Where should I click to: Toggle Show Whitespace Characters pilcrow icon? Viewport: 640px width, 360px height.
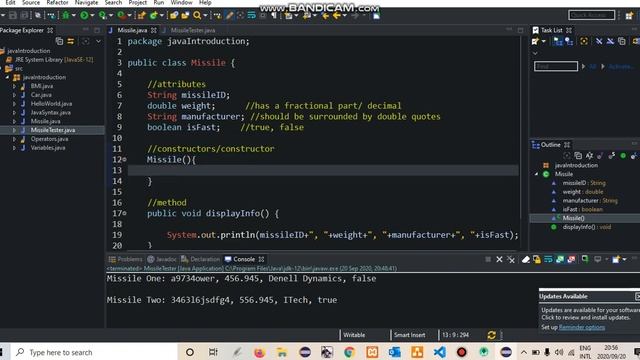[x=273, y=16]
